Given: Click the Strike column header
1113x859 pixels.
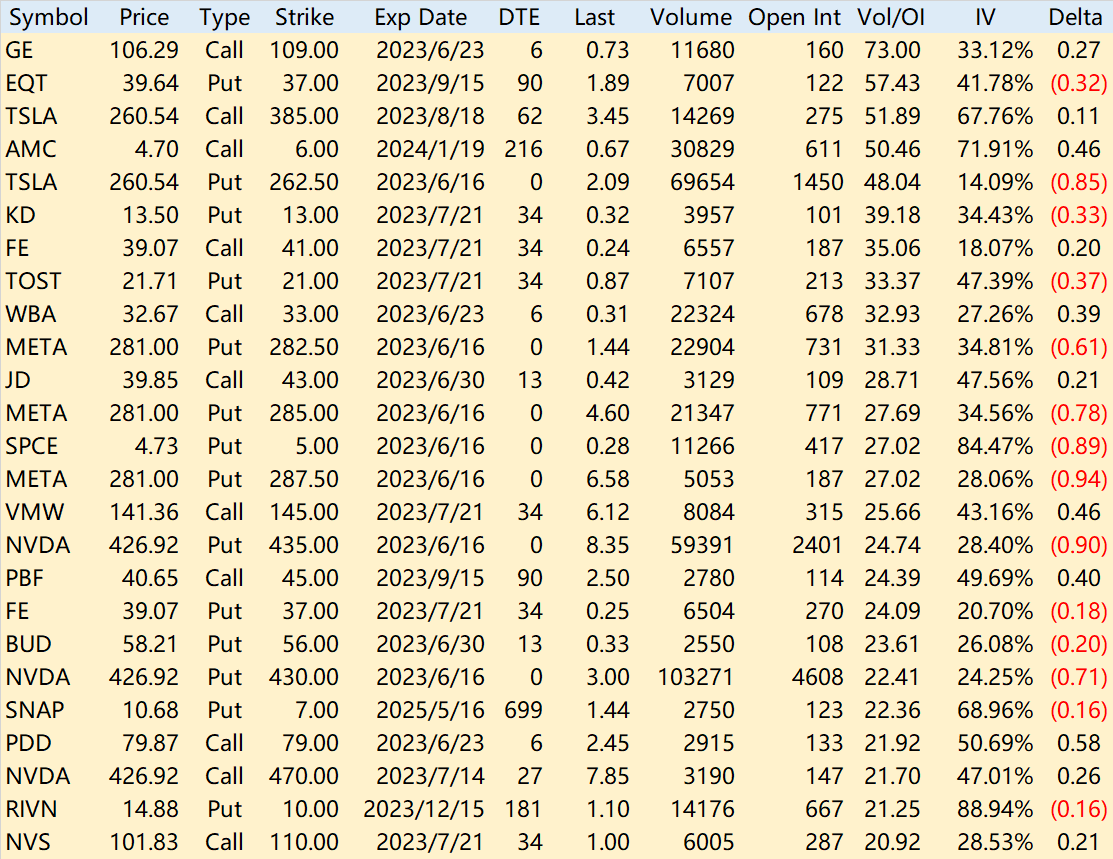Looking at the screenshot, I should 305,17.
